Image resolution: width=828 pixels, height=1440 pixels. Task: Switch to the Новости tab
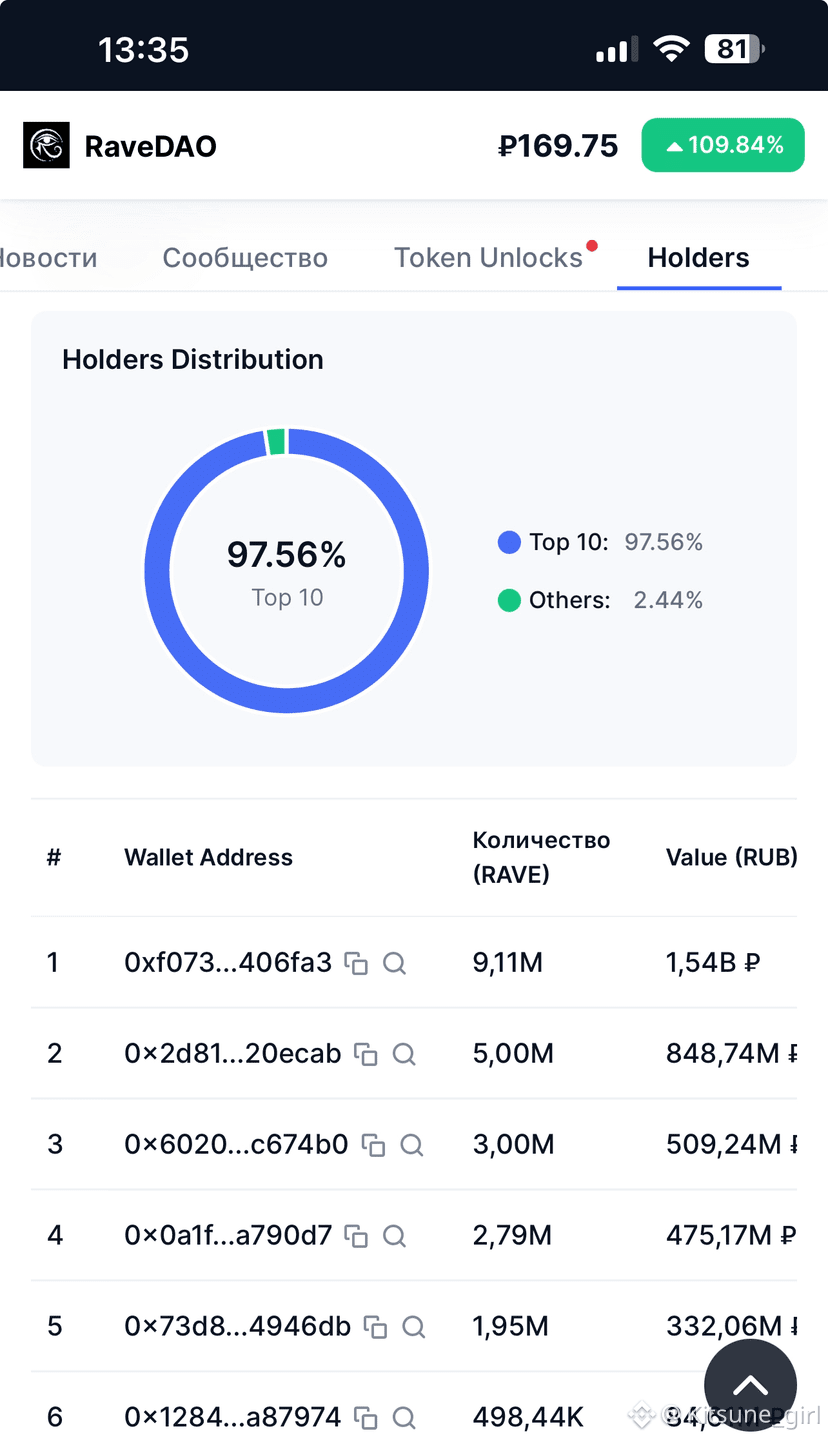point(48,258)
